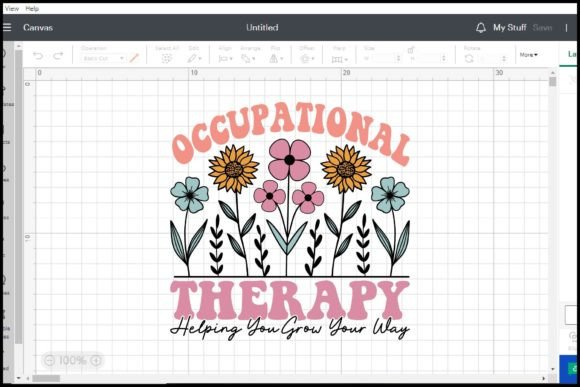580x387 pixels.
Task: Open the Edit tool dropdown
Action: tap(194, 58)
